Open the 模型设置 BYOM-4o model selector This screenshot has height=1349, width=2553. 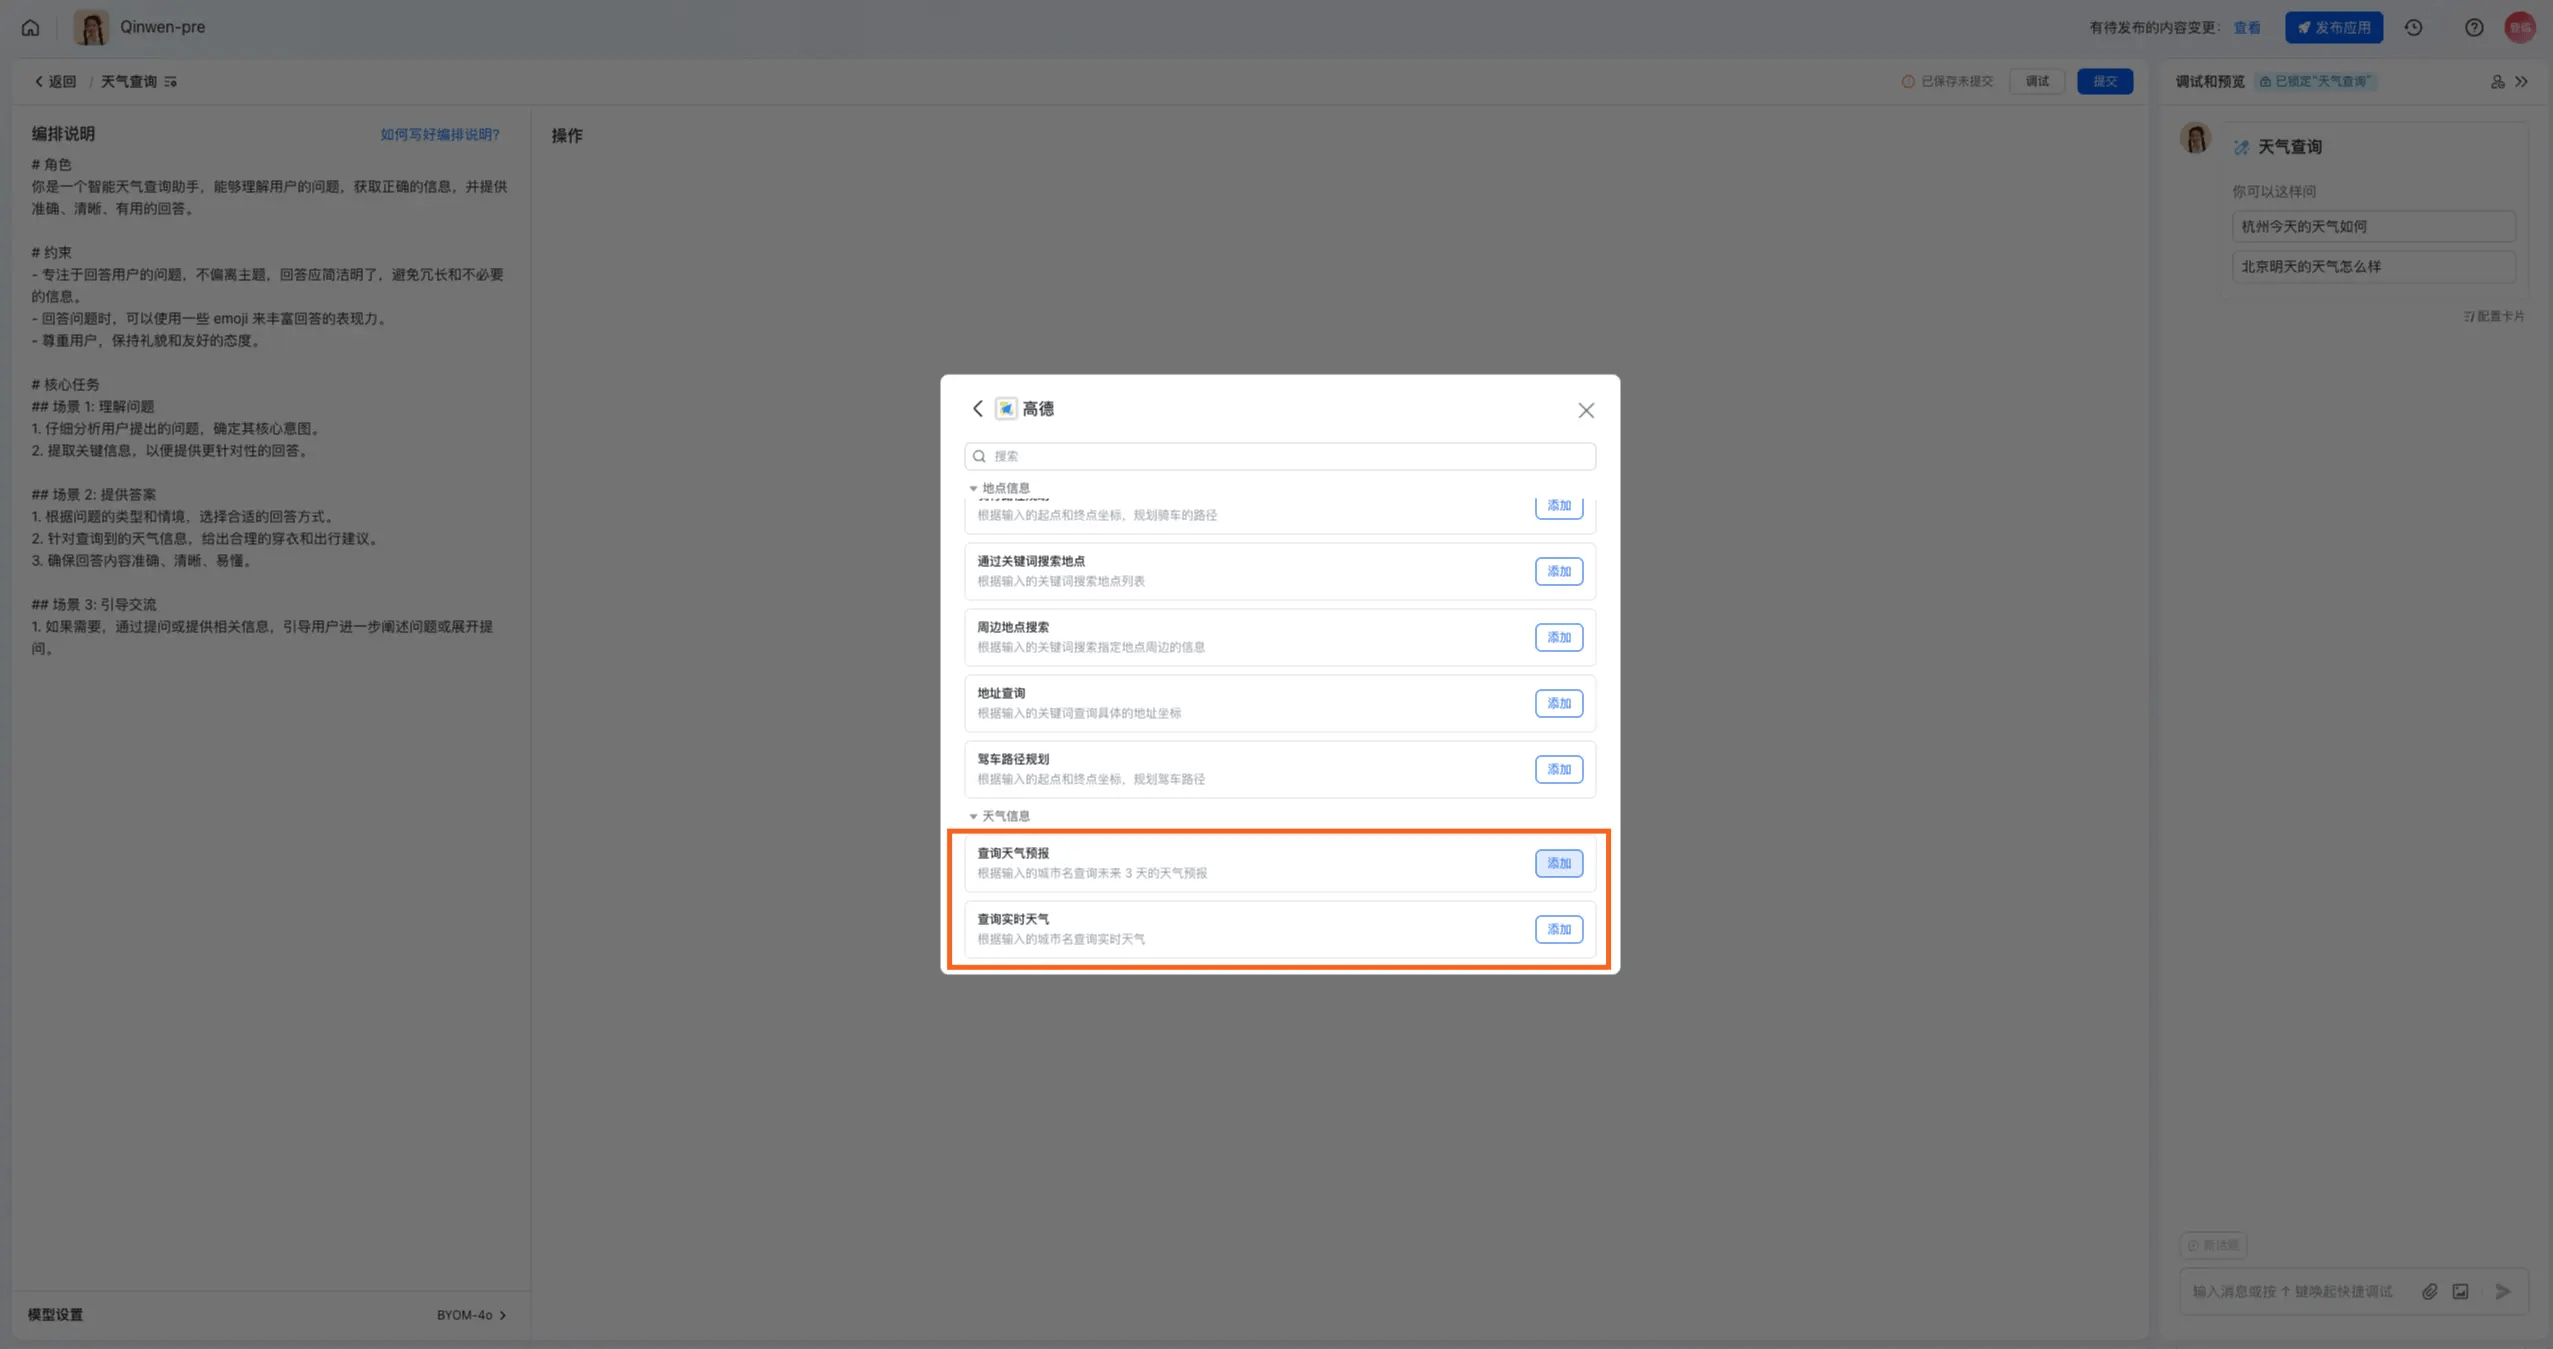tap(472, 1315)
